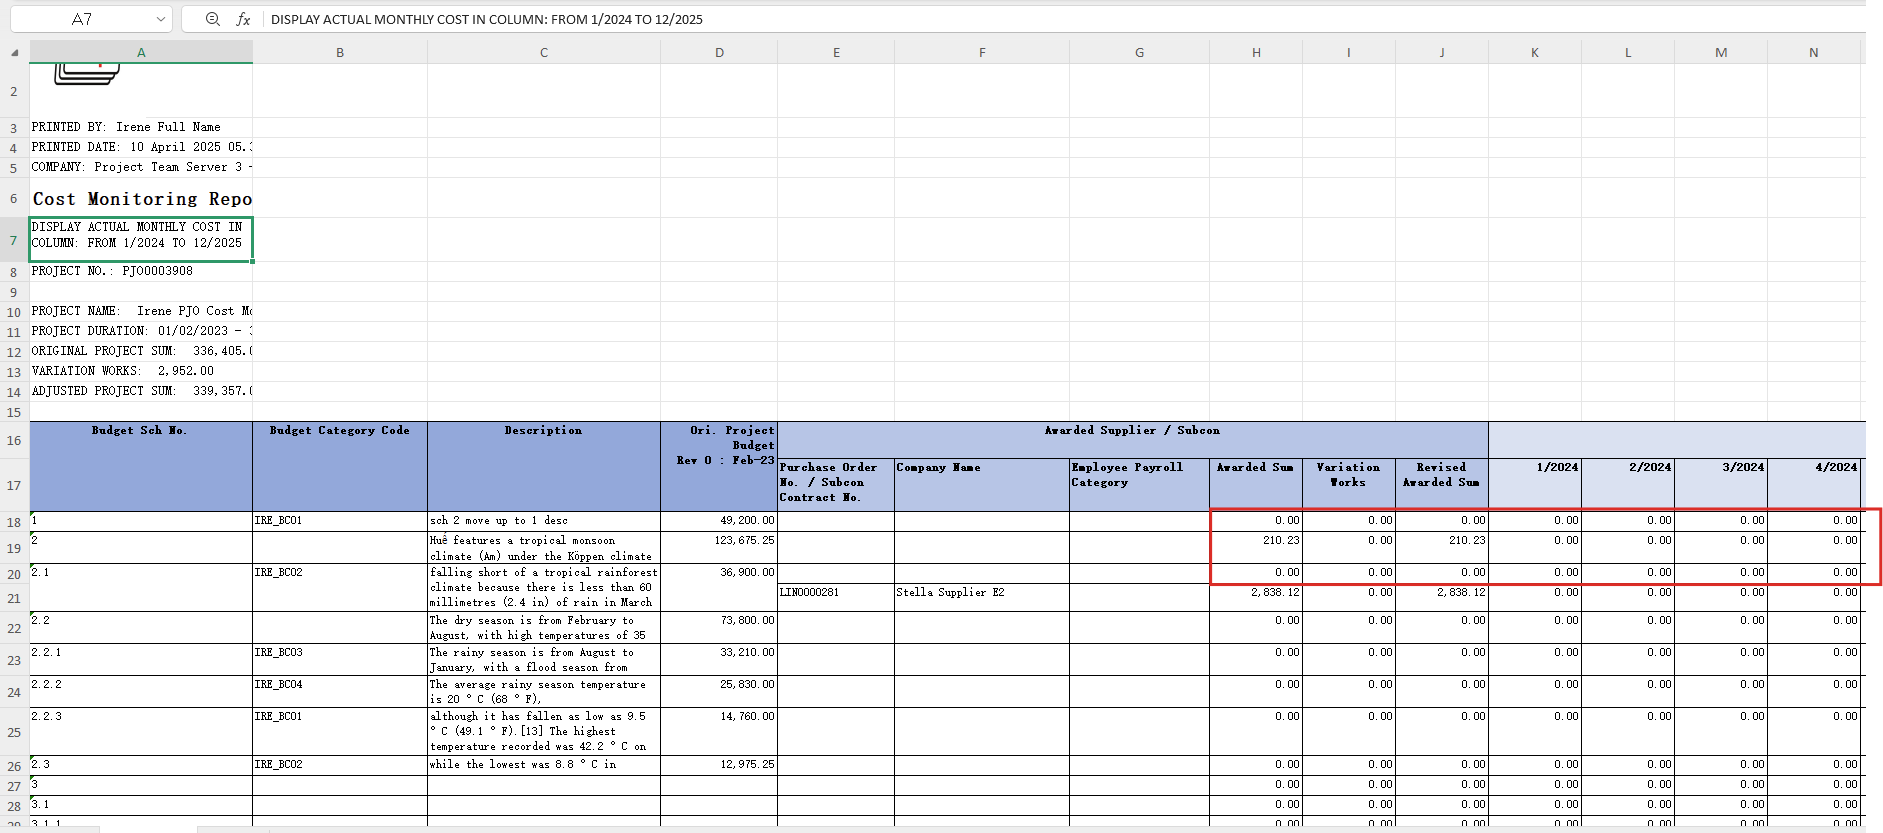Click the 'ORIGINAL PROJECT SUM' cell

(141, 351)
